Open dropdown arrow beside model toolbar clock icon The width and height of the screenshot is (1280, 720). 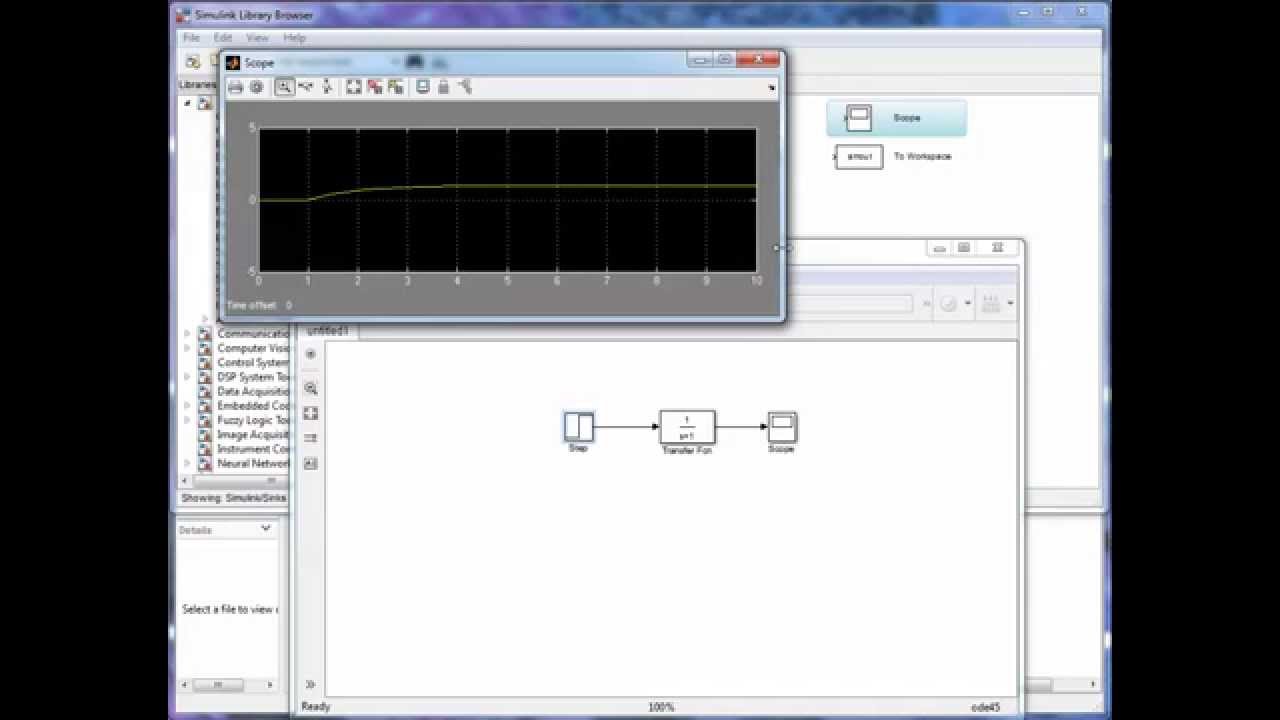tap(967, 303)
